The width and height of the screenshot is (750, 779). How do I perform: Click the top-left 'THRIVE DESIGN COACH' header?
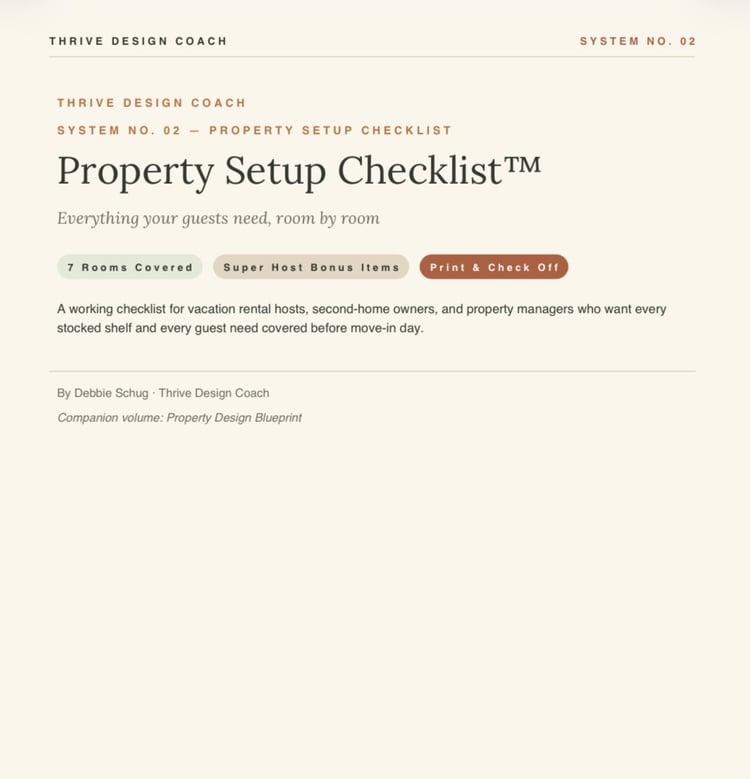point(138,41)
